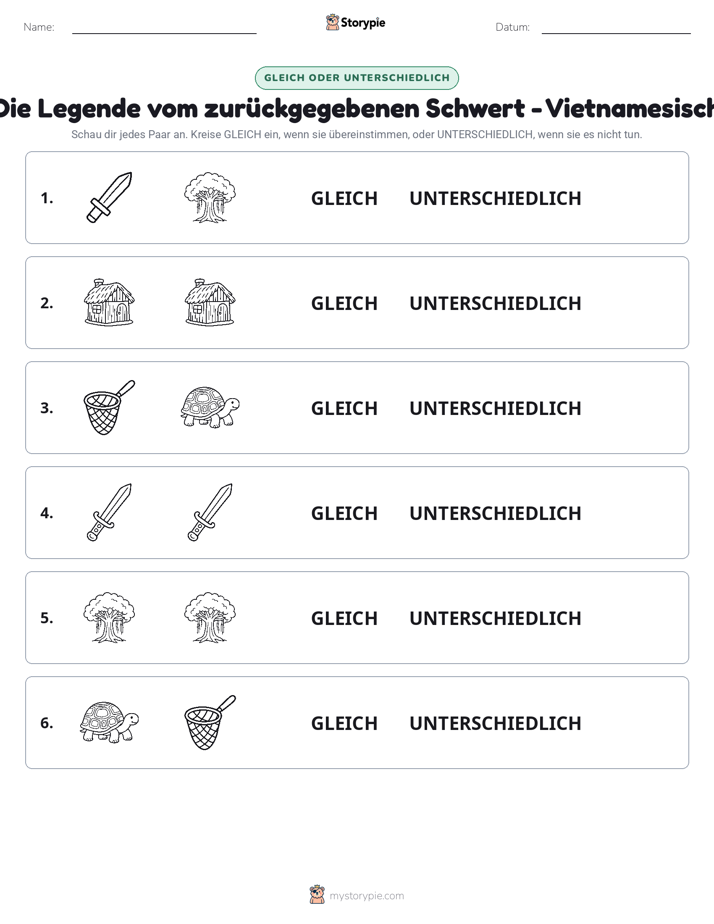Screen dimensions: 714x924
Task: Choose UNTERSCHIEDLICH for row 1
Action: (x=495, y=199)
